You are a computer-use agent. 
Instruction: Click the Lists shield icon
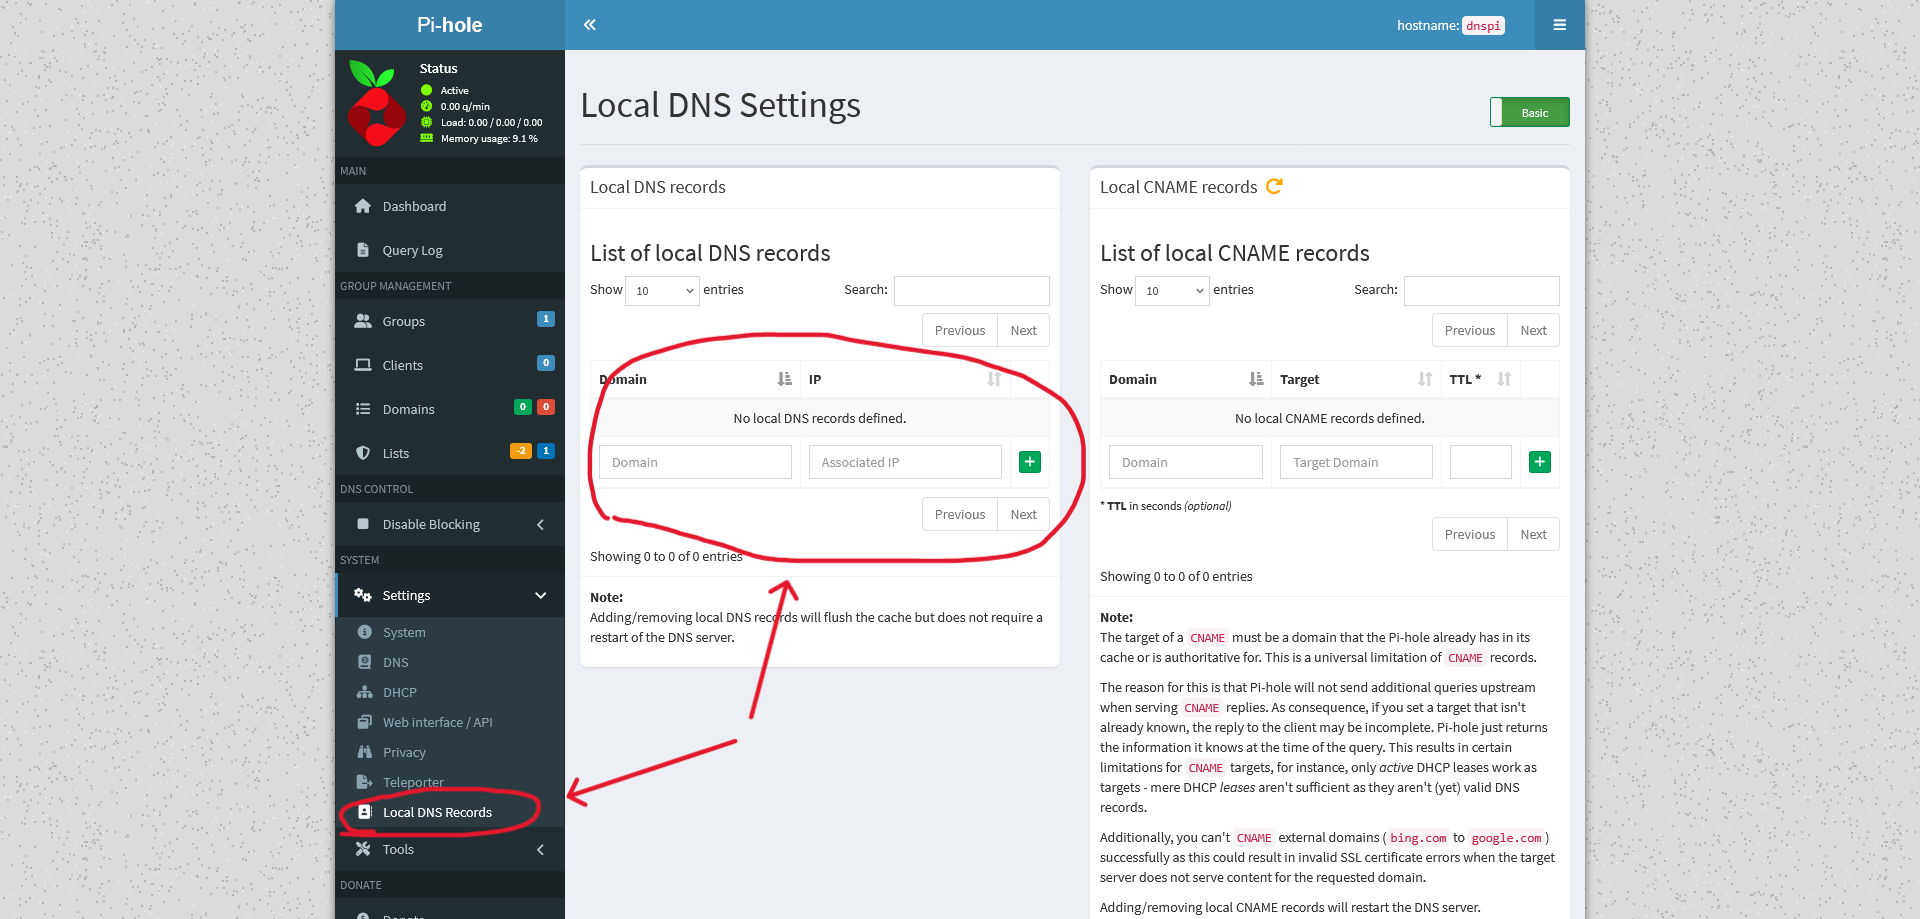363,453
